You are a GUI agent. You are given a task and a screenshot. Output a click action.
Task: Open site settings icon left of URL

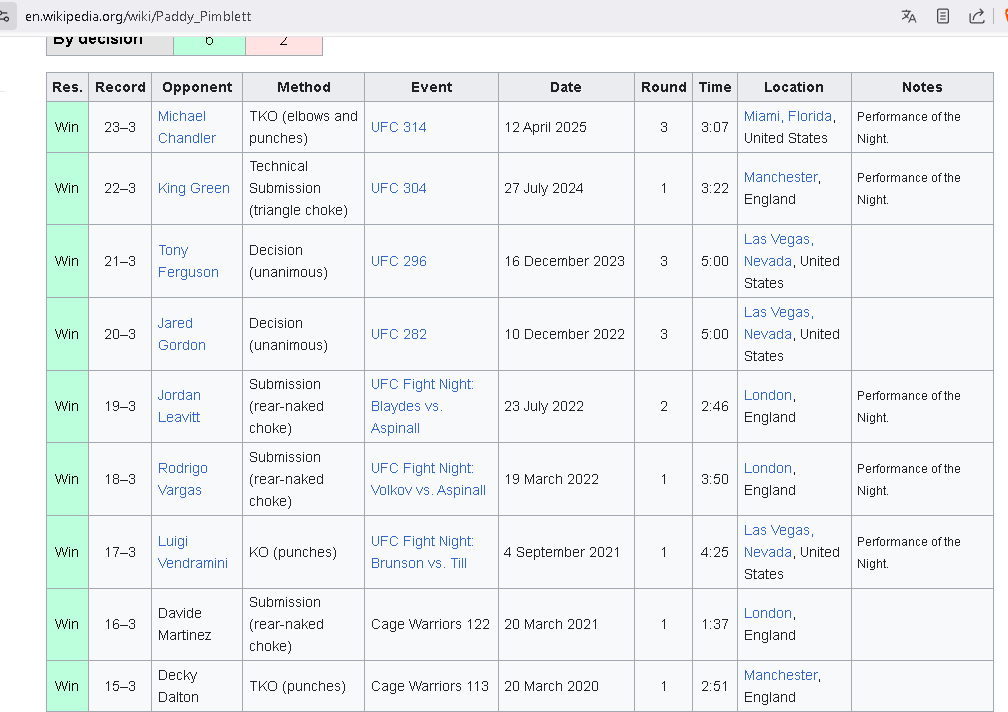5,16
